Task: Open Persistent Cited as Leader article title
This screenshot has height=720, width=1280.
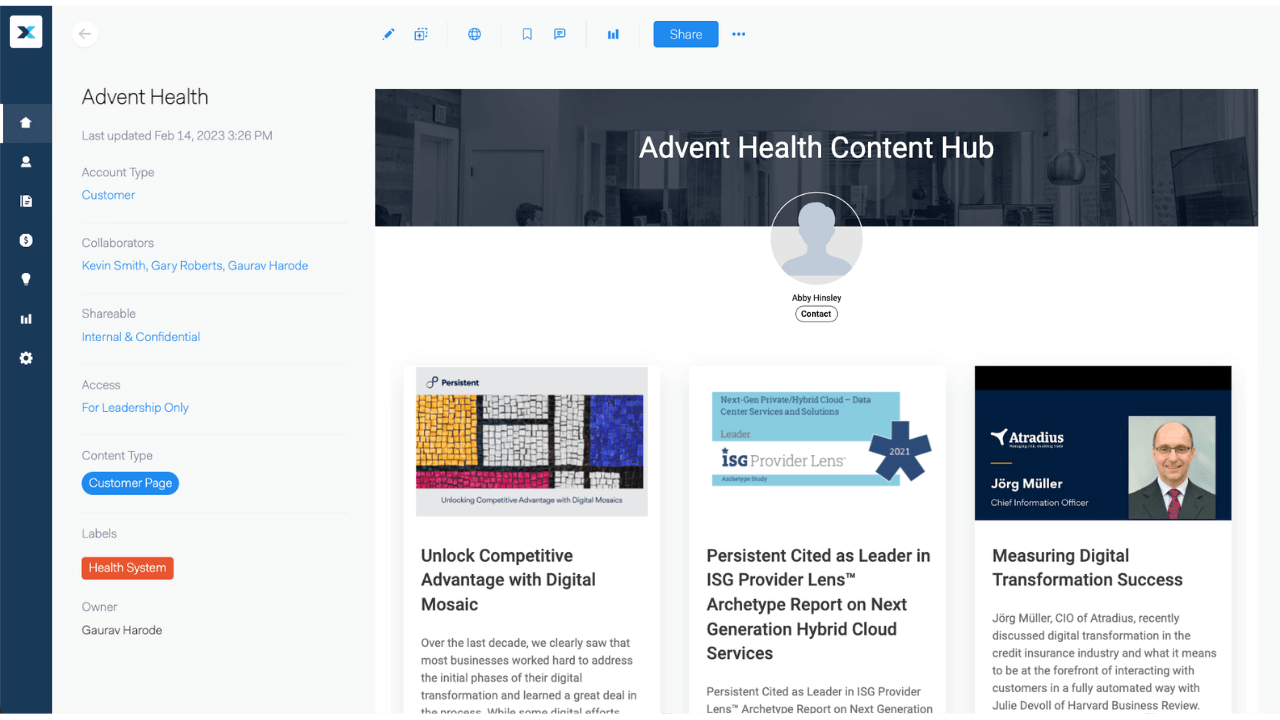Action: tap(818, 604)
